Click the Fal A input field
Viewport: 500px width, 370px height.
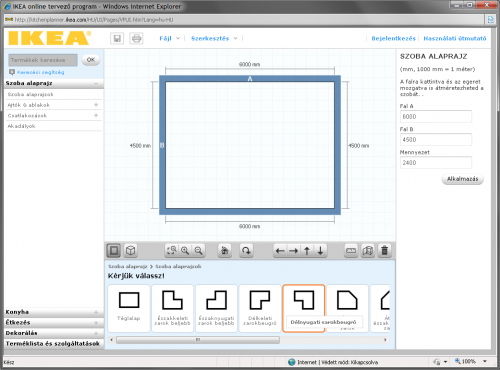coord(436,117)
